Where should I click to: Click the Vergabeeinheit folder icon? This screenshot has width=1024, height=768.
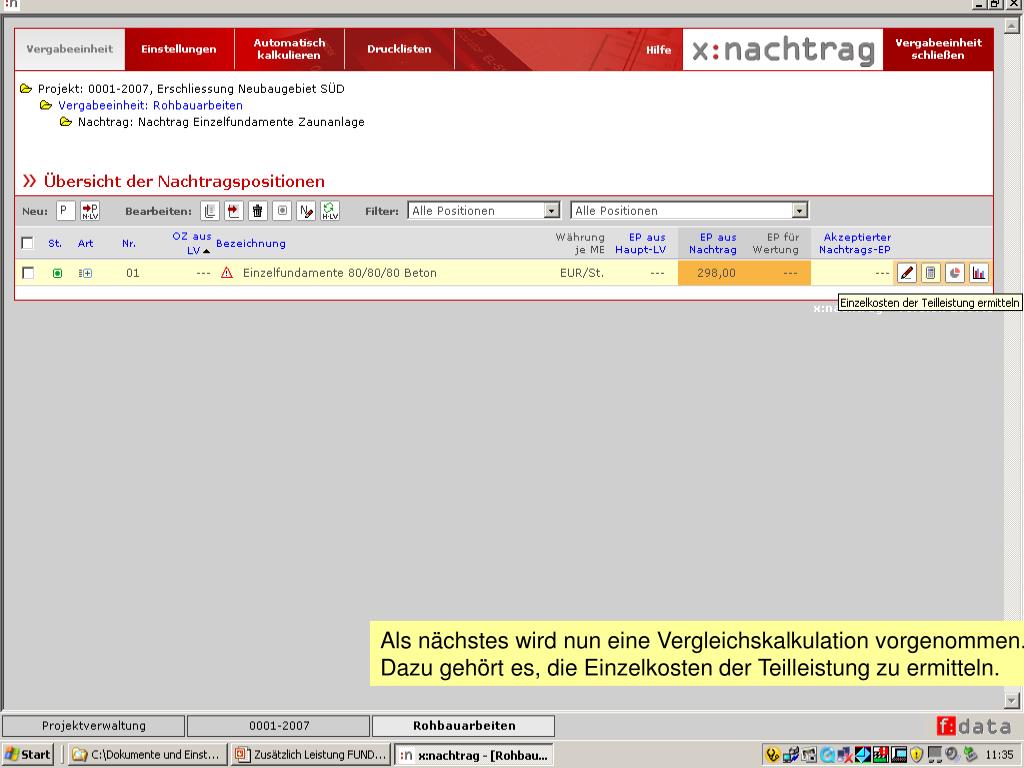(x=46, y=105)
